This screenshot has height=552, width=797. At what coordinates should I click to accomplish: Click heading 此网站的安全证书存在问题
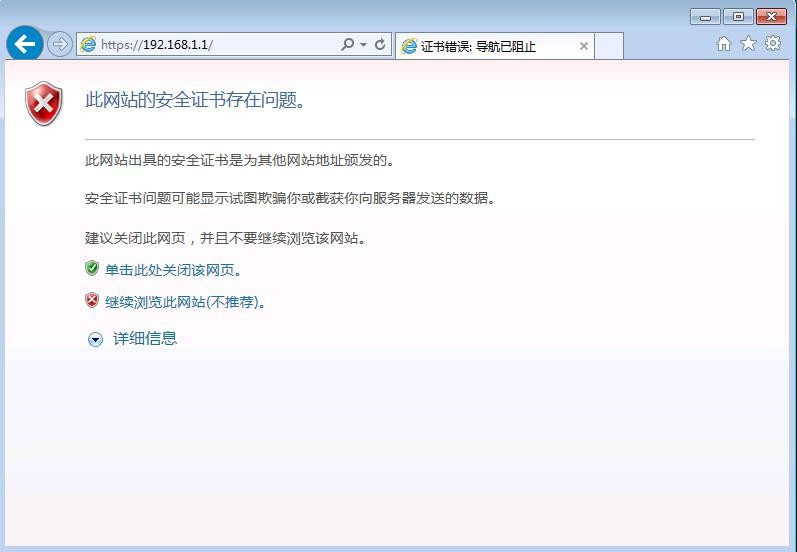195,100
